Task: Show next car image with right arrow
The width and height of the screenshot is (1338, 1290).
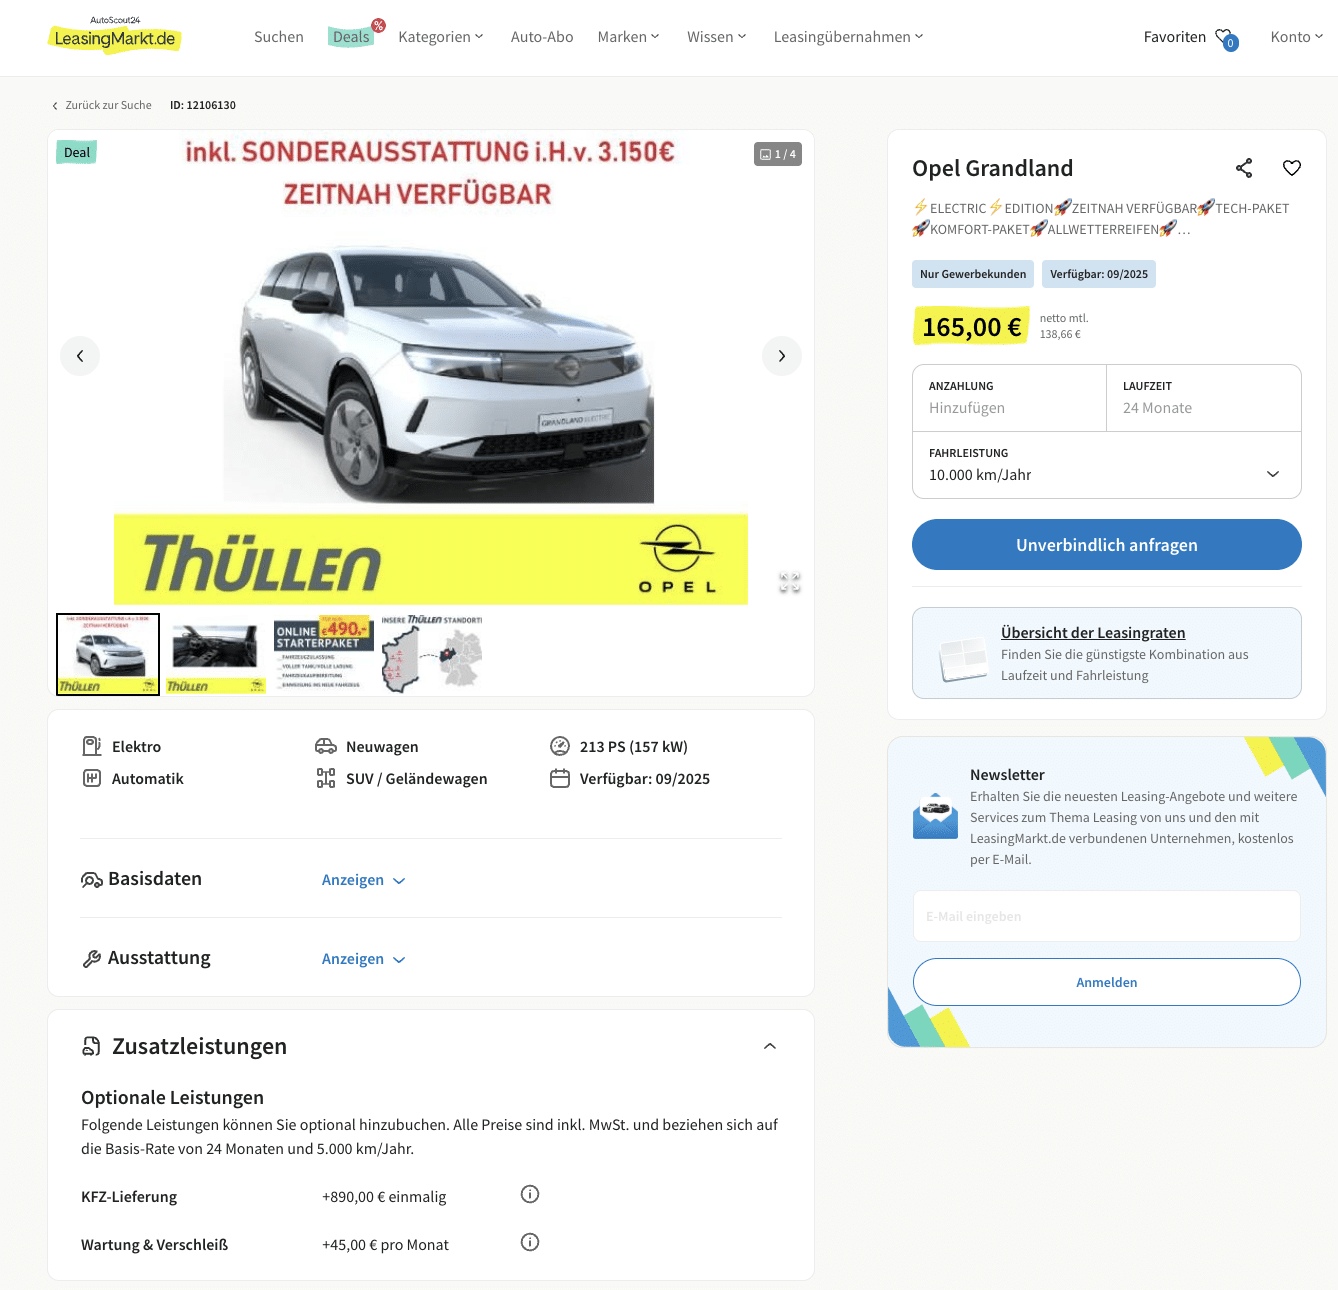Action: tap(782, 356)
